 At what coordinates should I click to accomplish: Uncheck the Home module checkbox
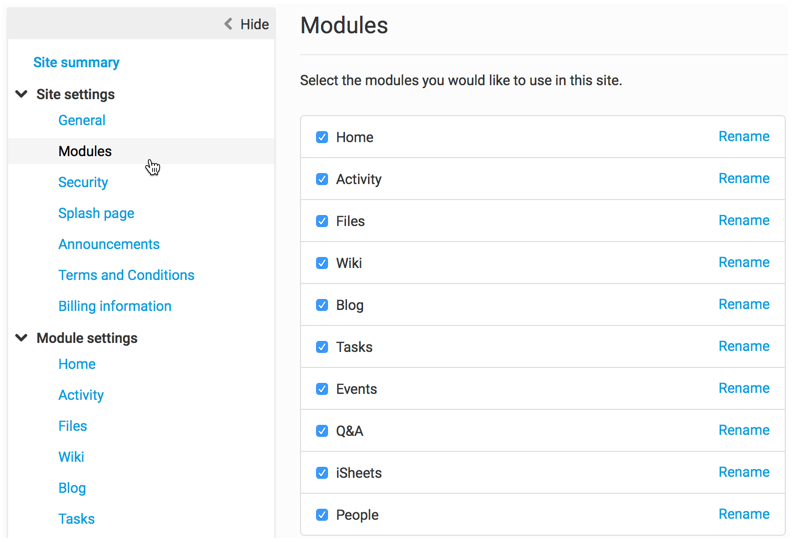pyautogui.click(x=322, y=137)
